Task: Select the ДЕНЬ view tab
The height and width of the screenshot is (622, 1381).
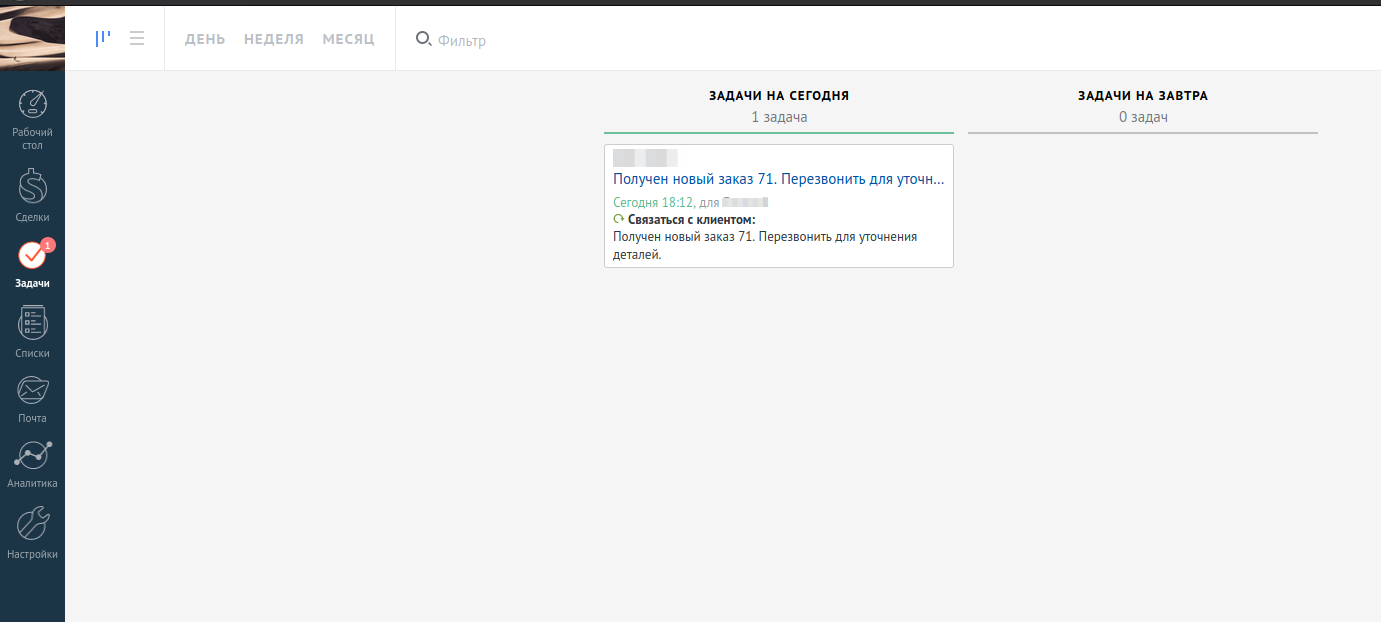Action: pos(205,39)
